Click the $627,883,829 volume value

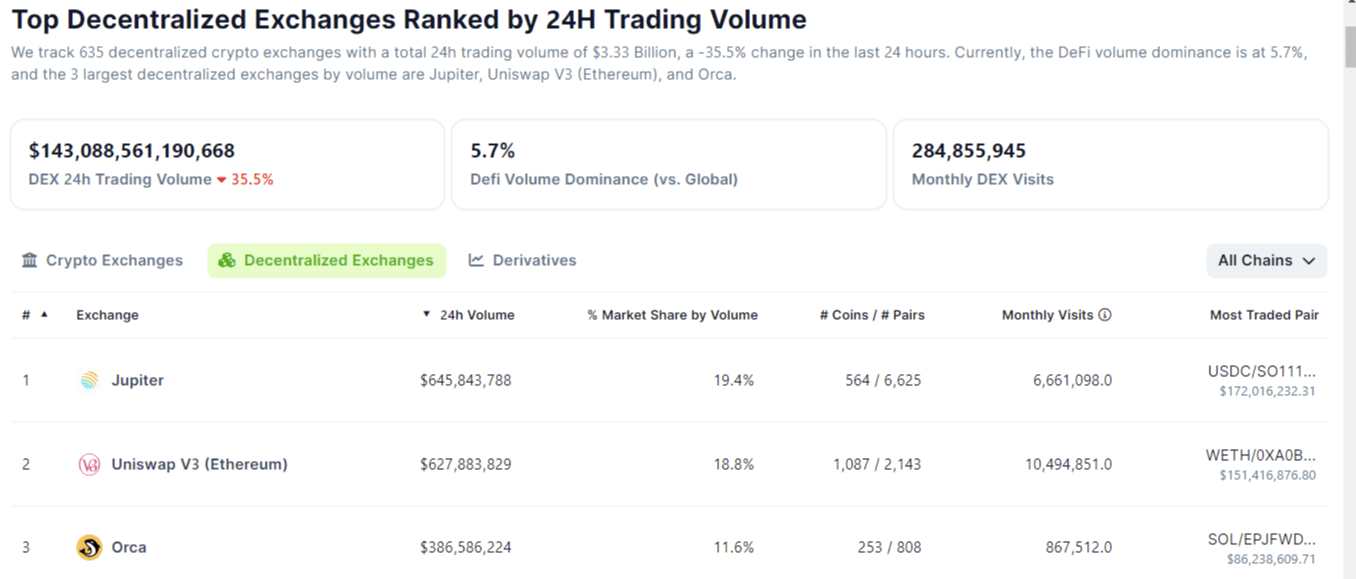click(466, 464)
